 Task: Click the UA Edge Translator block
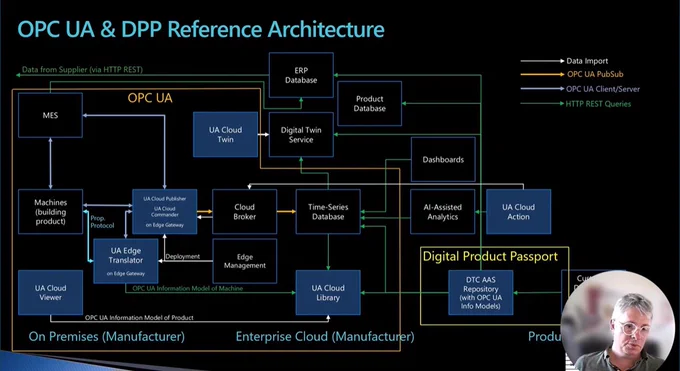[126, 261]
